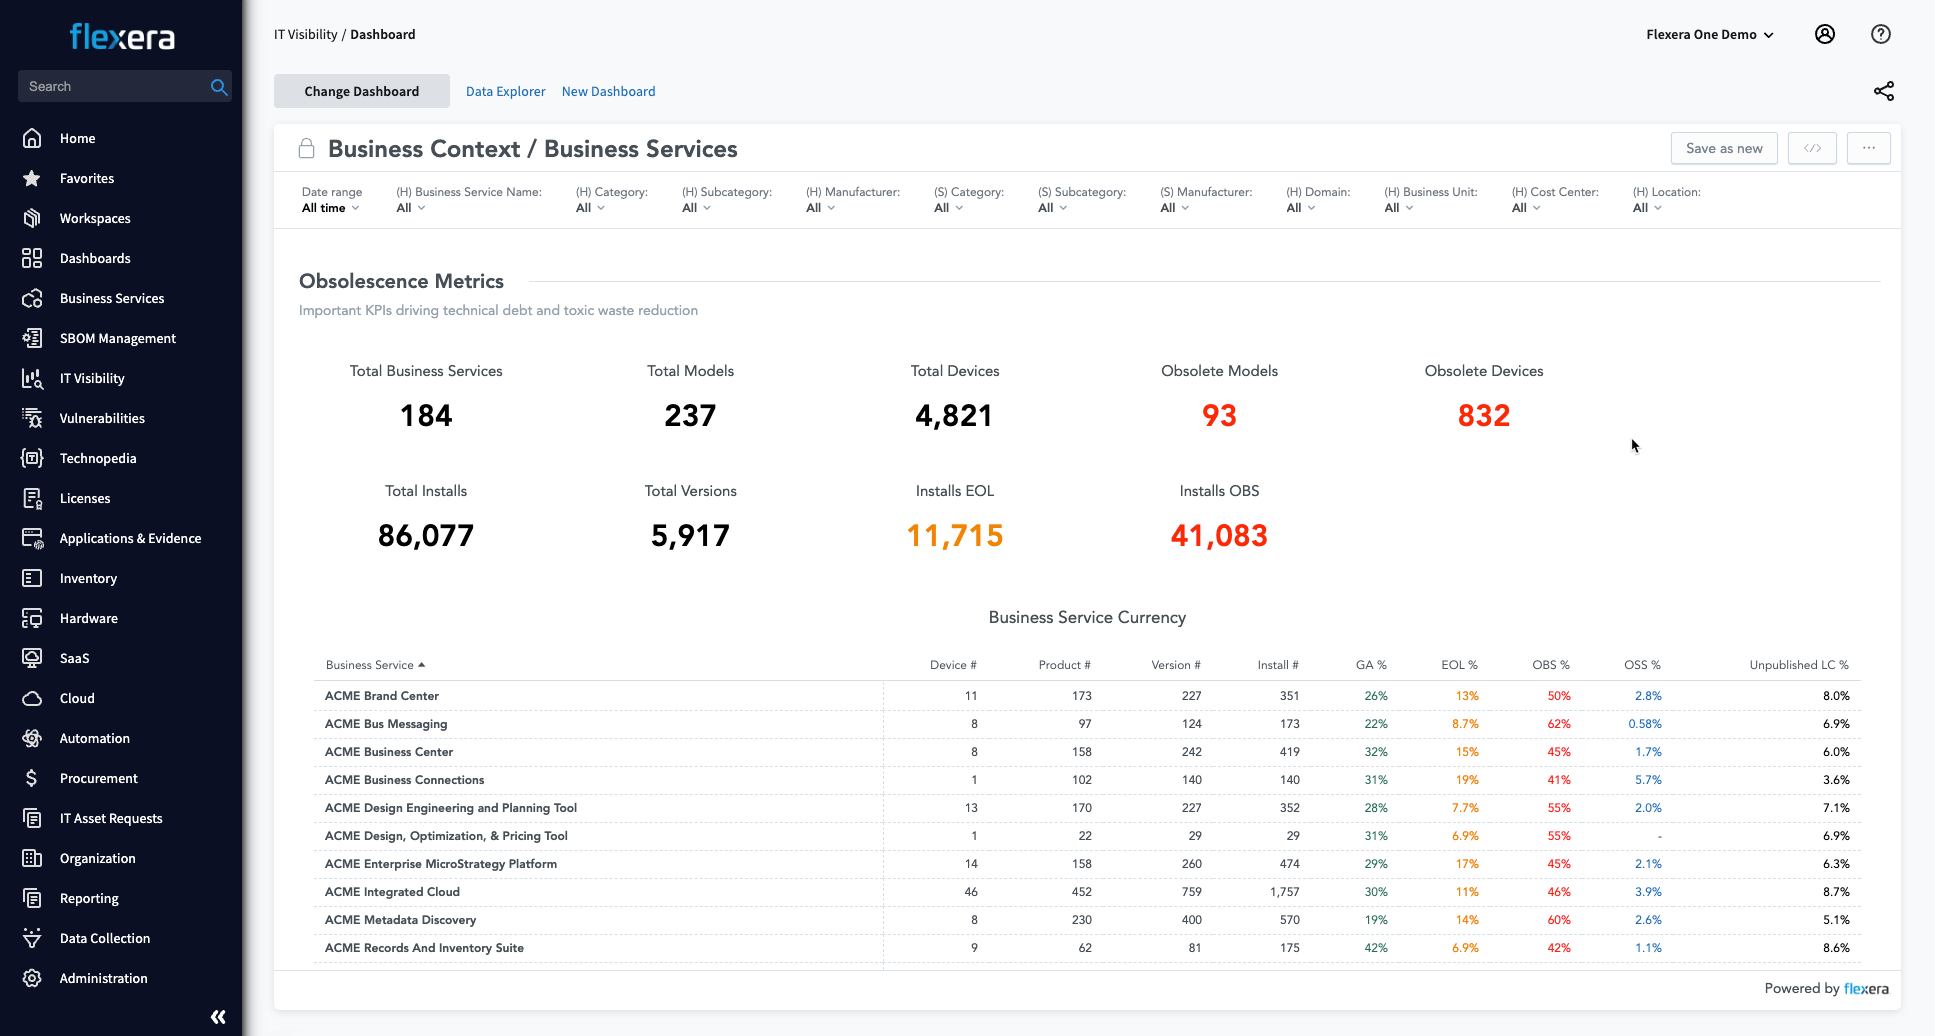Click the share icon at top right
This screenshot has height=1036, width=1935.
(x=1883, y=91)
